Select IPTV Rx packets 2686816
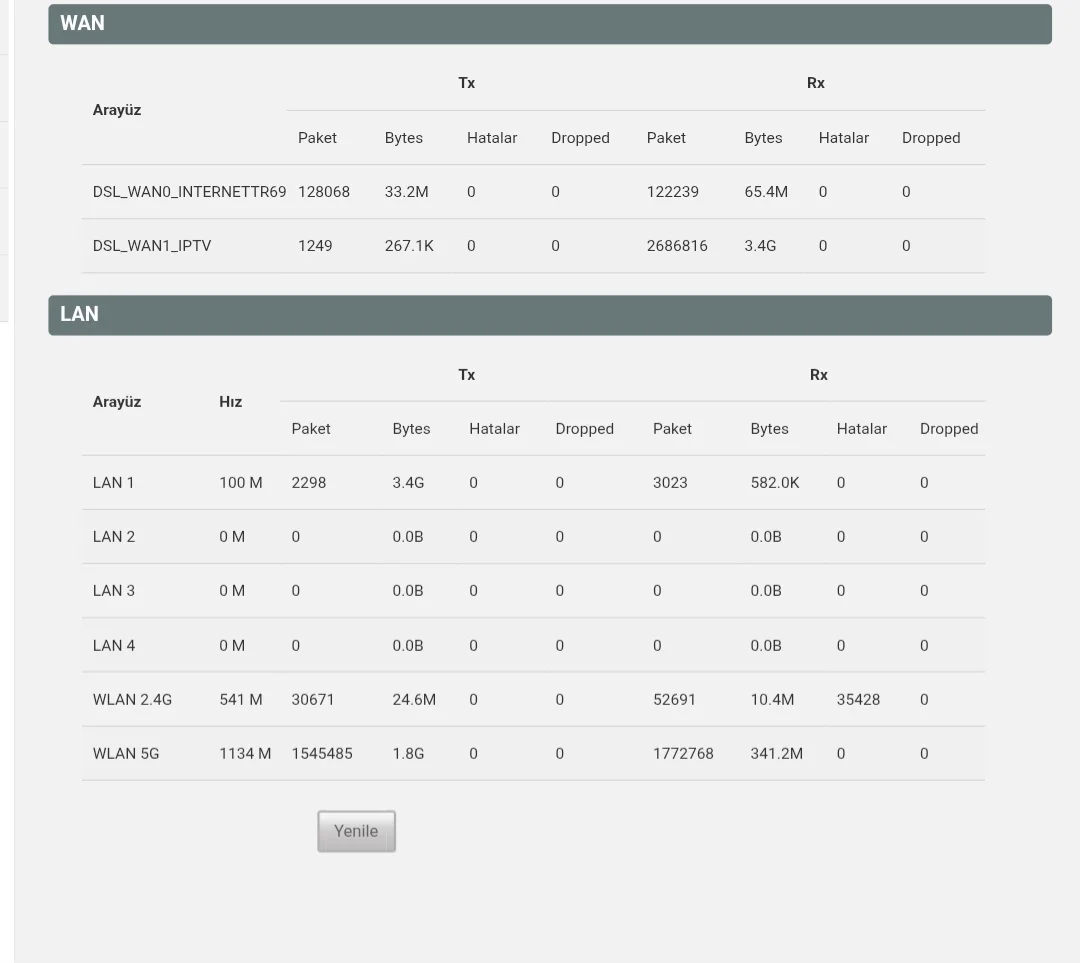This screenshot has width=1080, height=963. 677,246
